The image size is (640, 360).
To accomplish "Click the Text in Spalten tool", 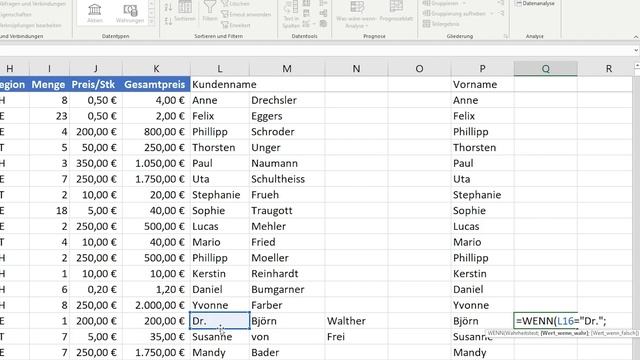I will [291, 14].
